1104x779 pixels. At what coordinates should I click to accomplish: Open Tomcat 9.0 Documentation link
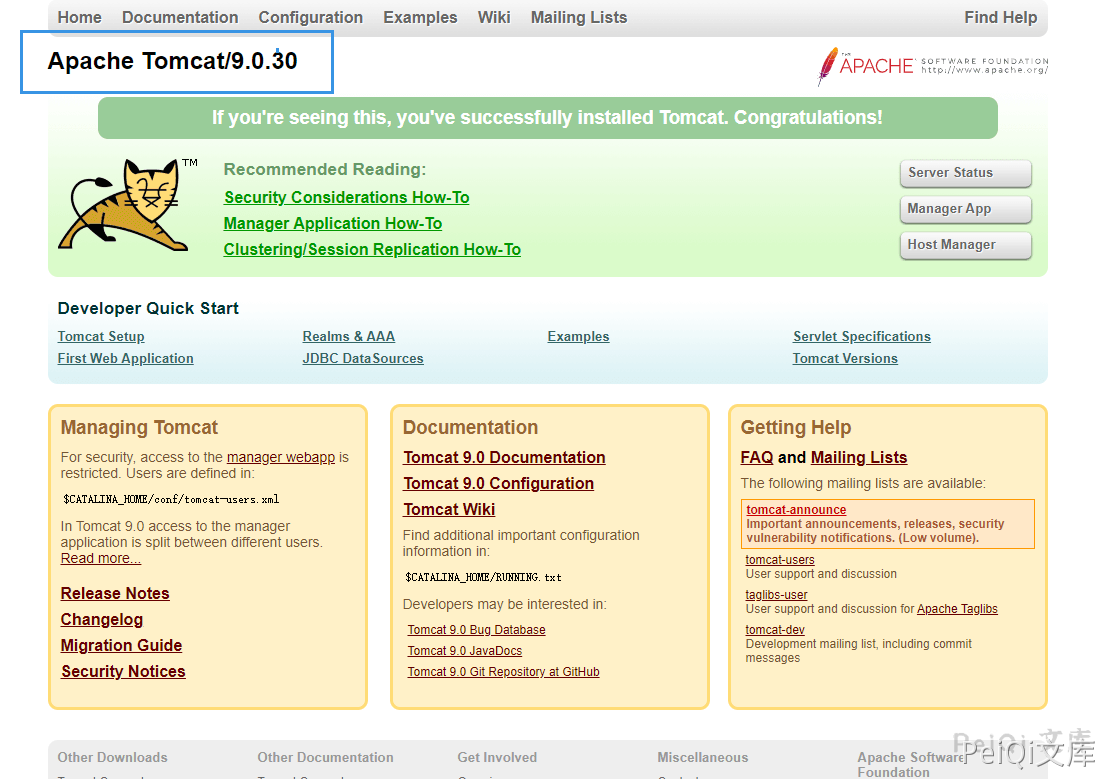point(504,458)
